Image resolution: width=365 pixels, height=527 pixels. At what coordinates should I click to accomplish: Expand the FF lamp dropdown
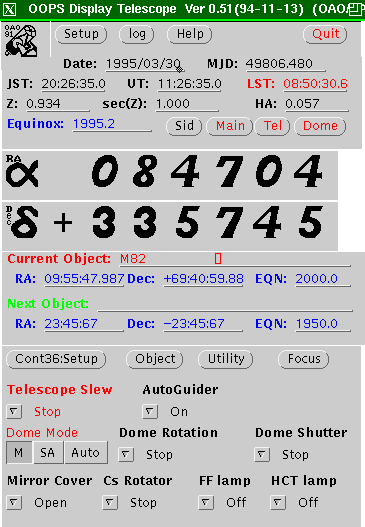point(206,503)
